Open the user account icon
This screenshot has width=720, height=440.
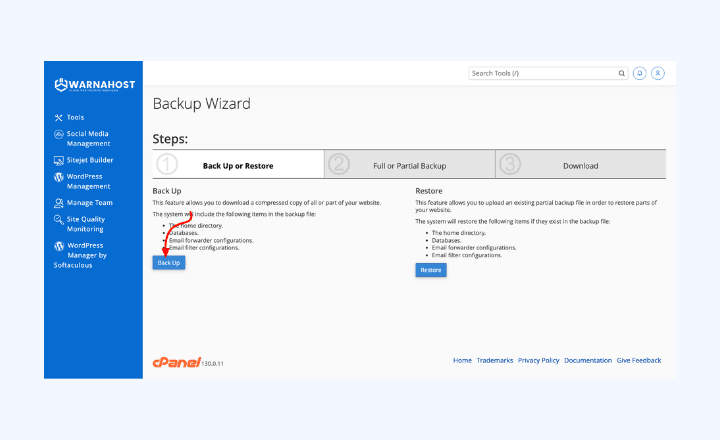(x=658, y=73)
